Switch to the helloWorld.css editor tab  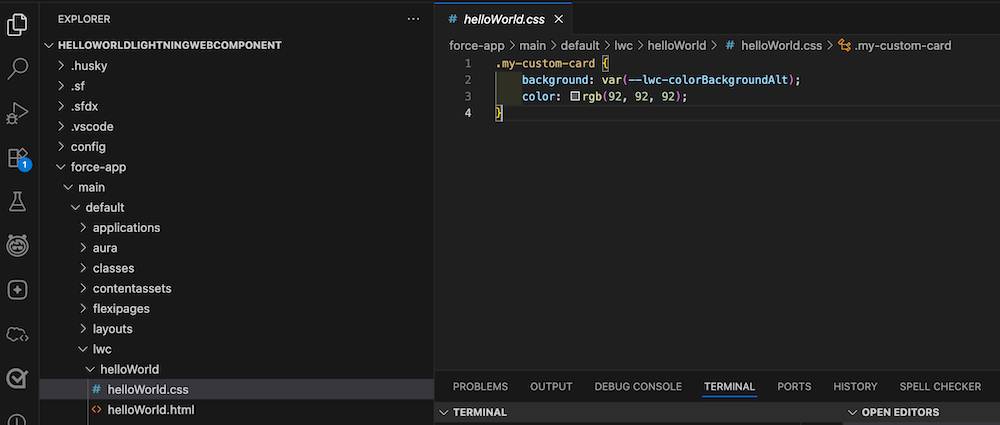[504, 19]
